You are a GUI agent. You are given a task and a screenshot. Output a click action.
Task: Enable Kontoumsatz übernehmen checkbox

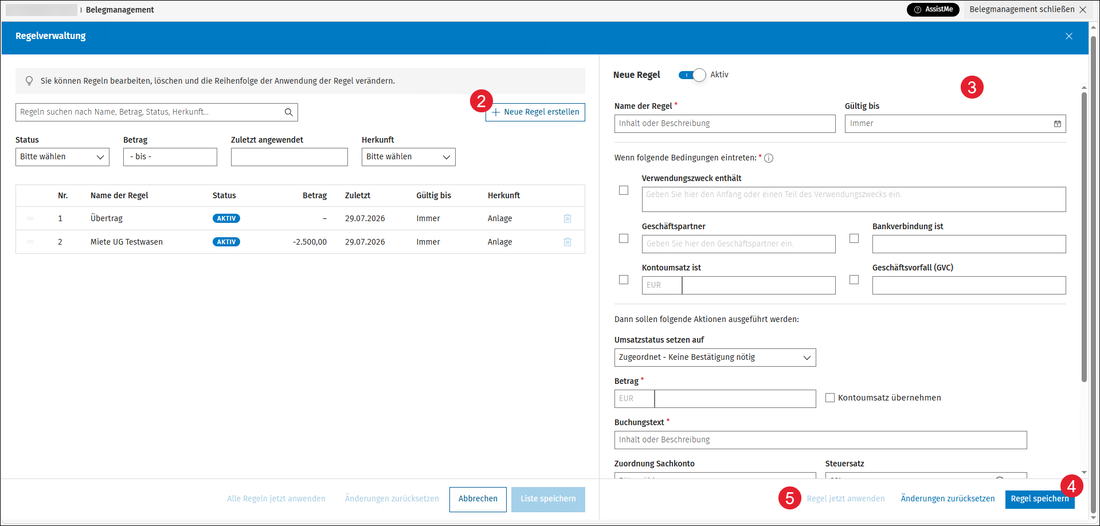pyautogui.click(x=830, y=398)
